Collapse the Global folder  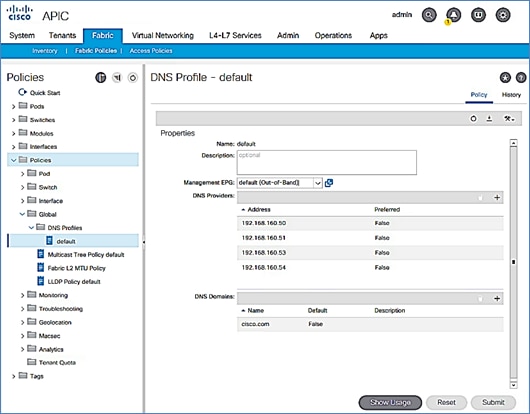point(22,214)
